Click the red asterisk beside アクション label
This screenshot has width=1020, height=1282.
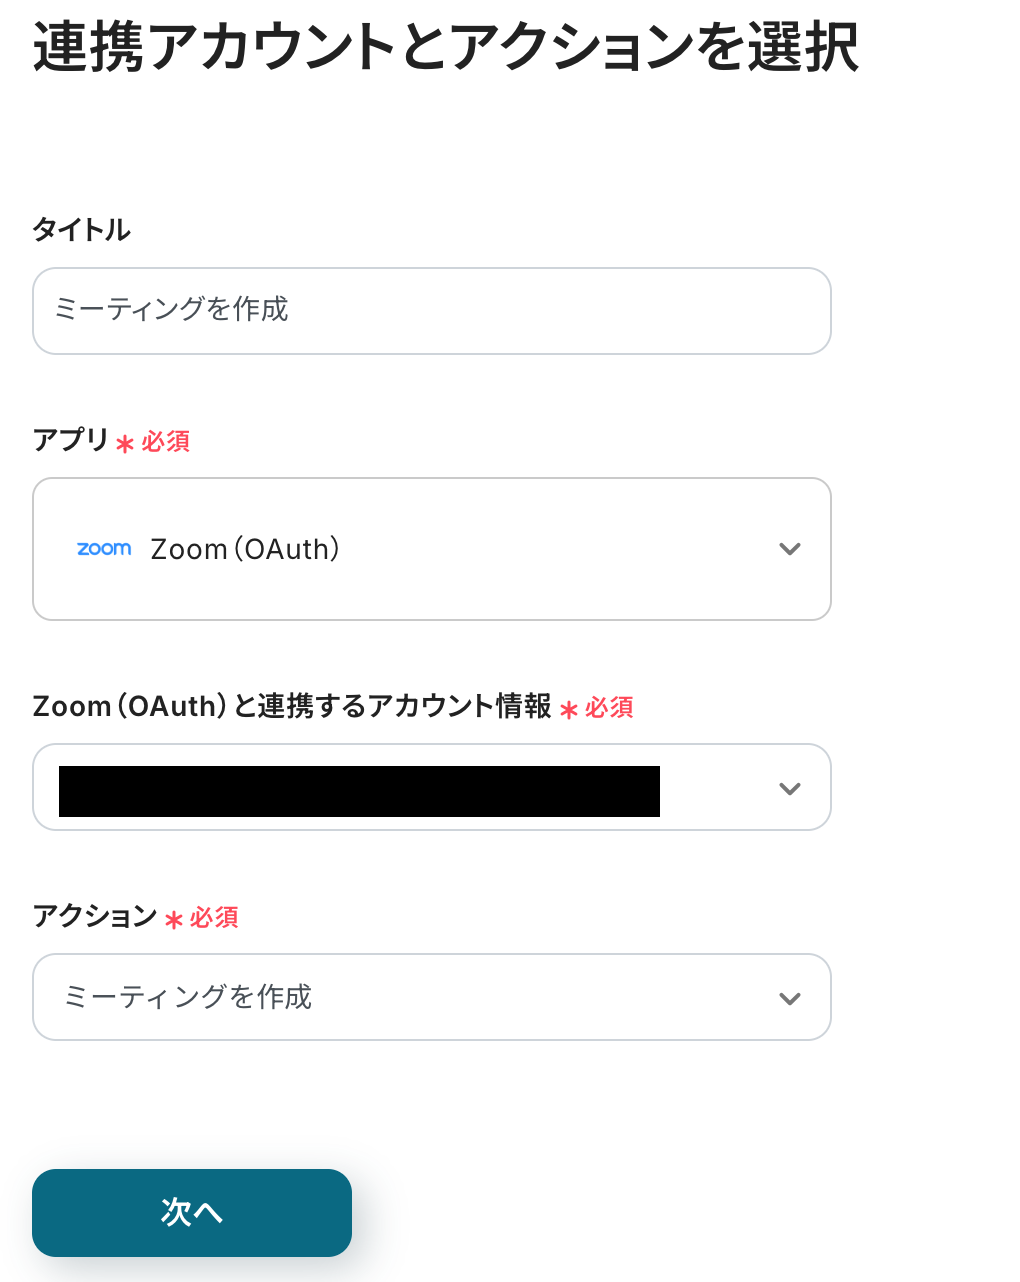(173, 919)
